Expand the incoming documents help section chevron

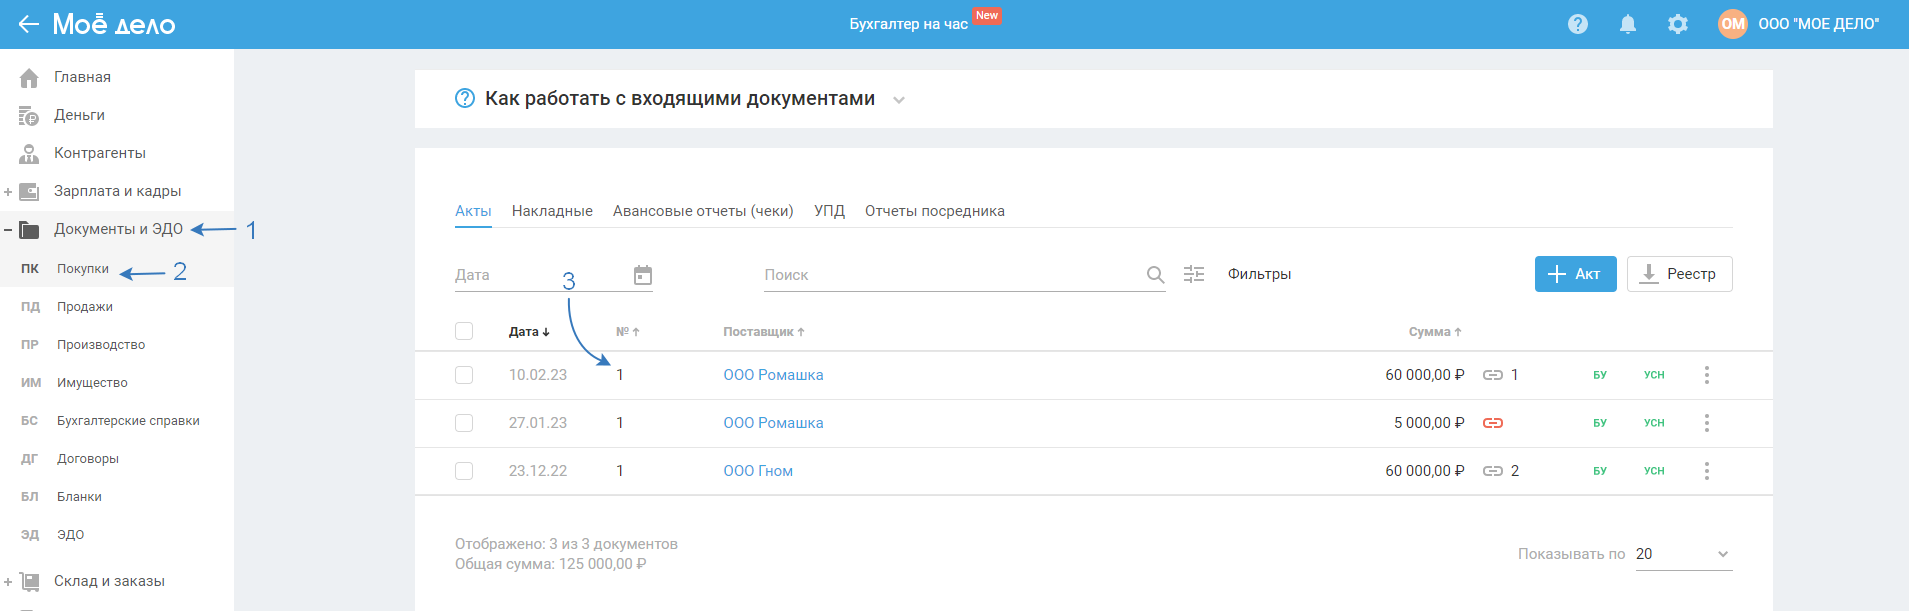(899, 100)
